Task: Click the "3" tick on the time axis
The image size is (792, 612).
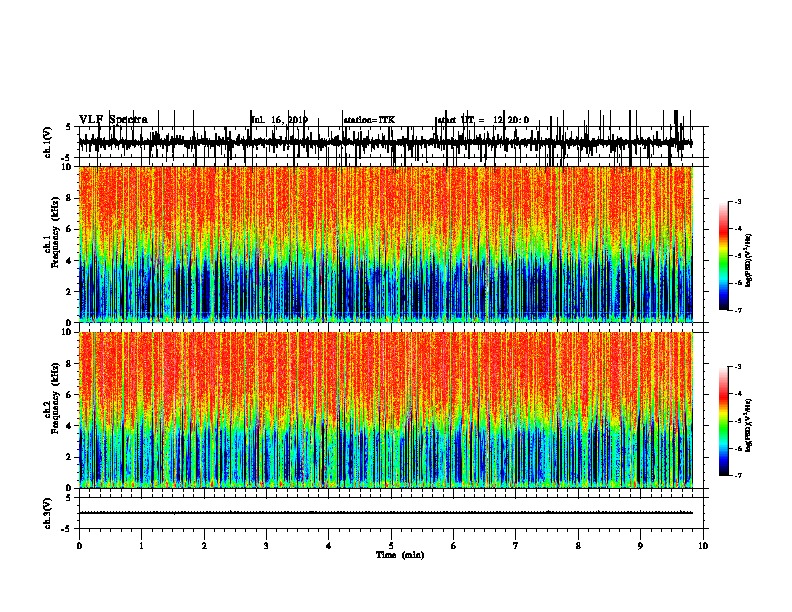Action: 266,546
